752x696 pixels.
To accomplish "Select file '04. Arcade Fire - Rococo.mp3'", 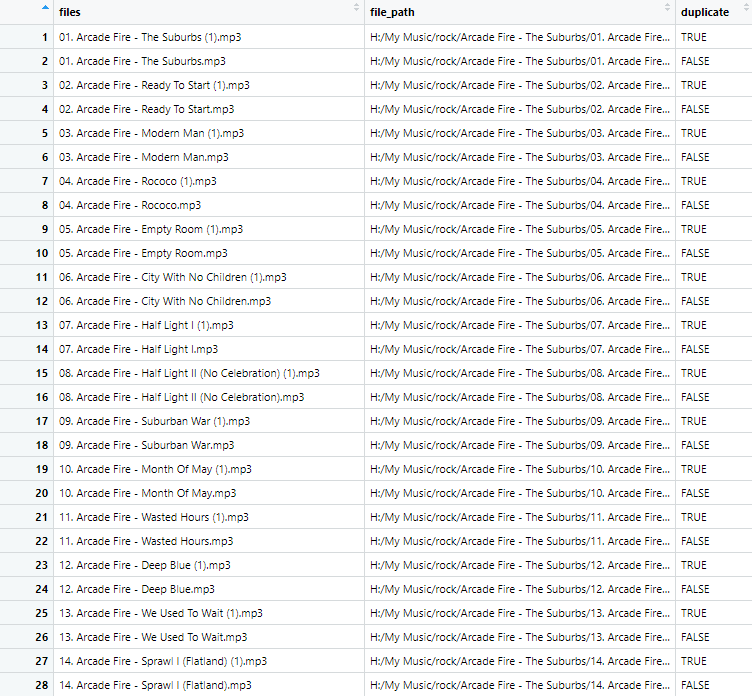I will pos(130,205).
